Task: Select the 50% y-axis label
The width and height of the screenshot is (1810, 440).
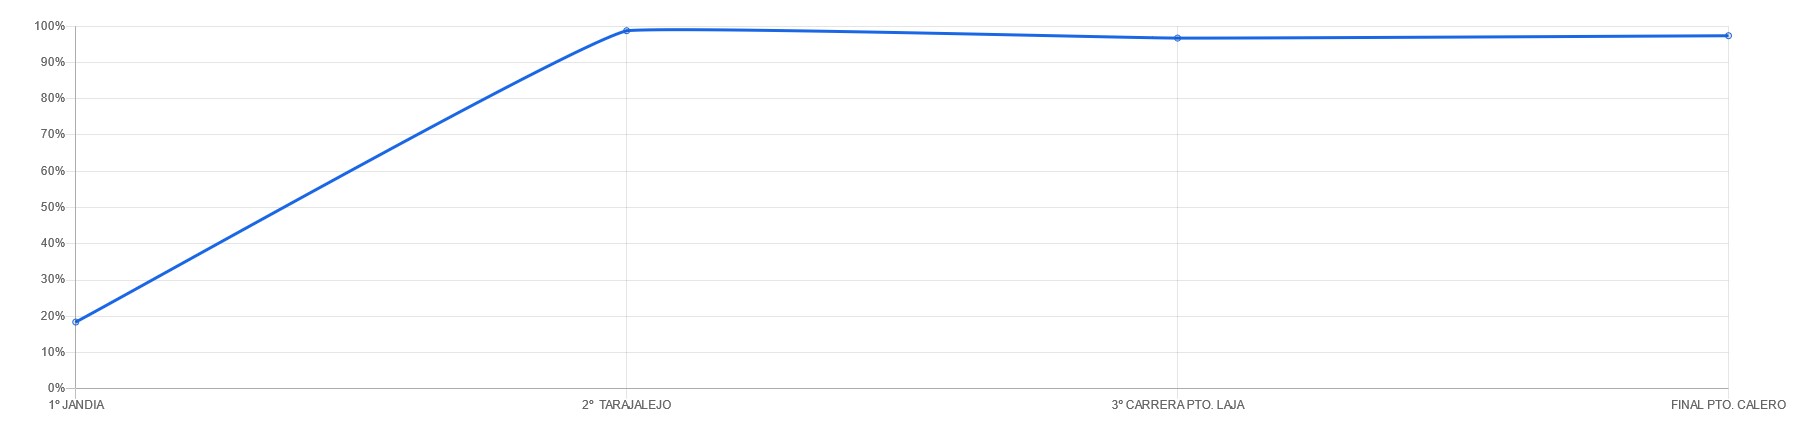Action: (x=53, y=207)
